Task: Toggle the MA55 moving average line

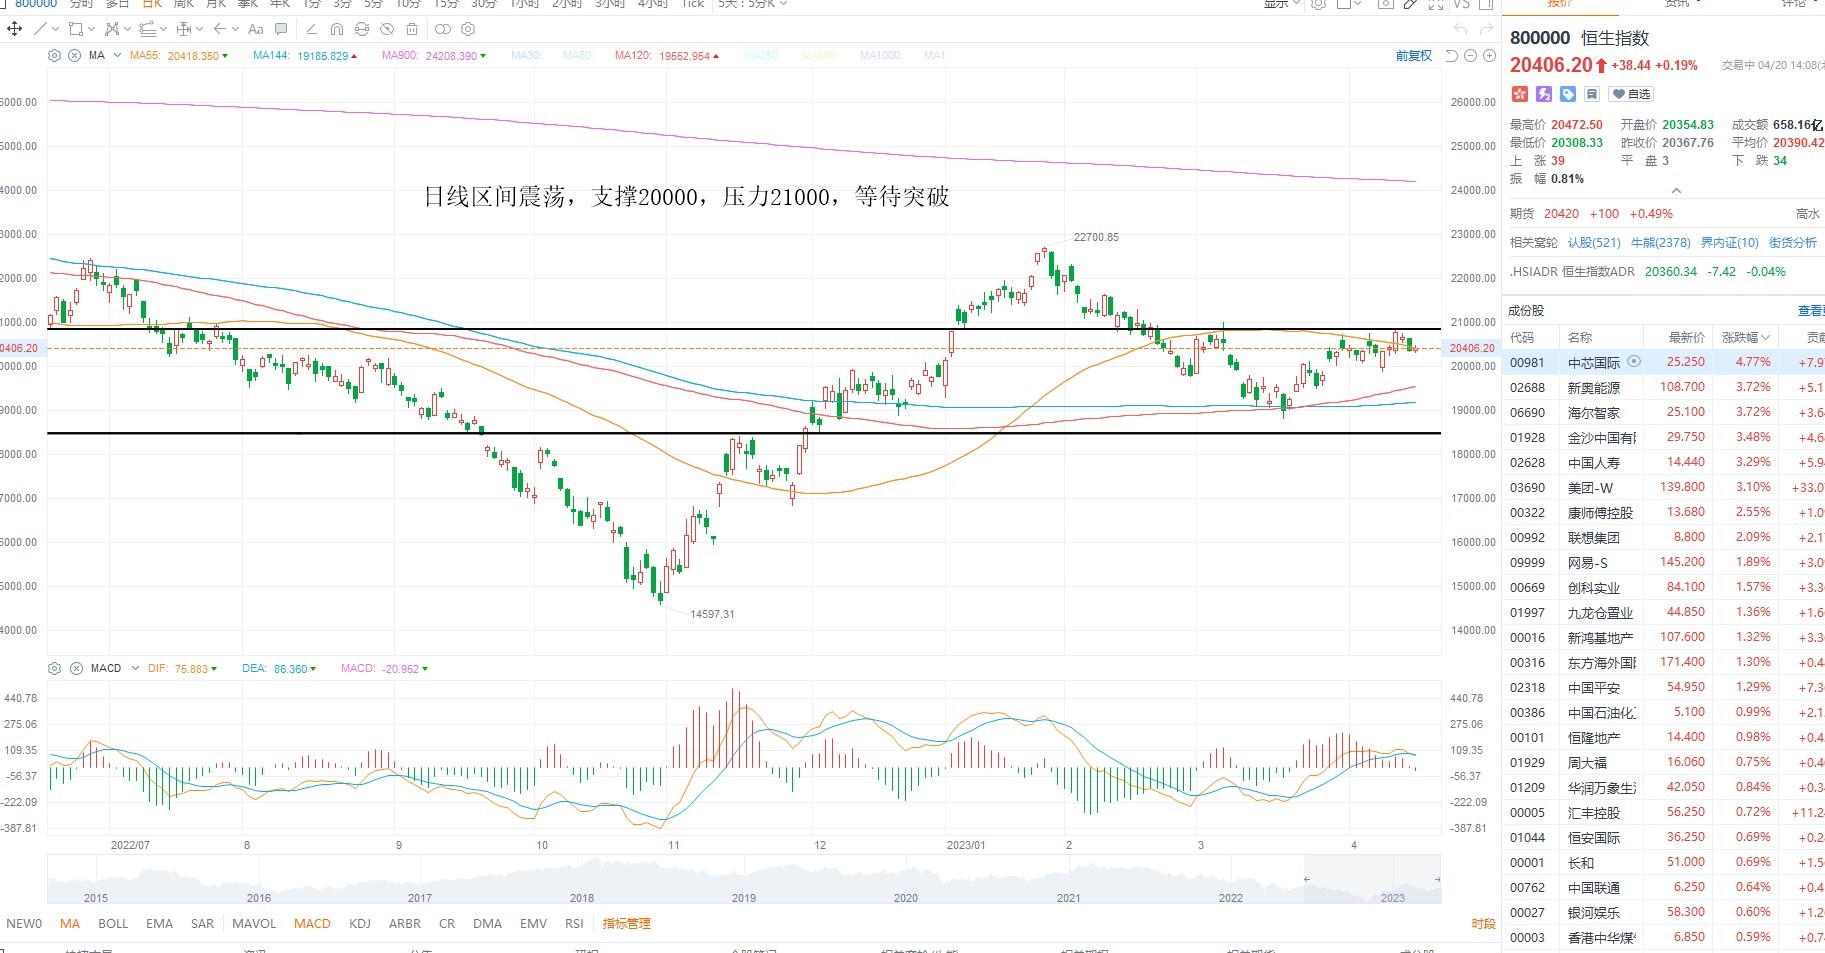Action: click(178, 56)
